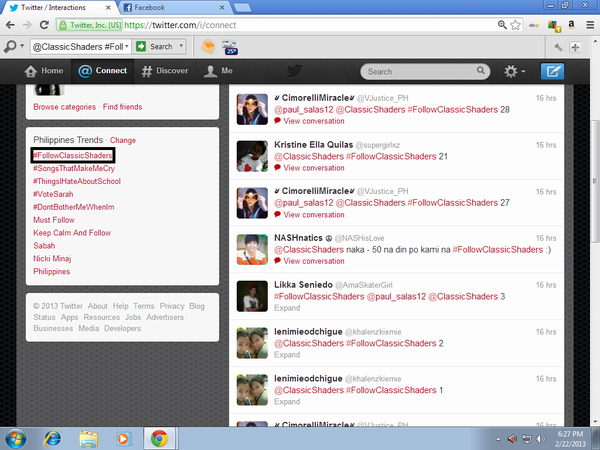Open the weather 25° toolbar icon
The width and height of the screenshot is (600, 450).
point(230,47)
